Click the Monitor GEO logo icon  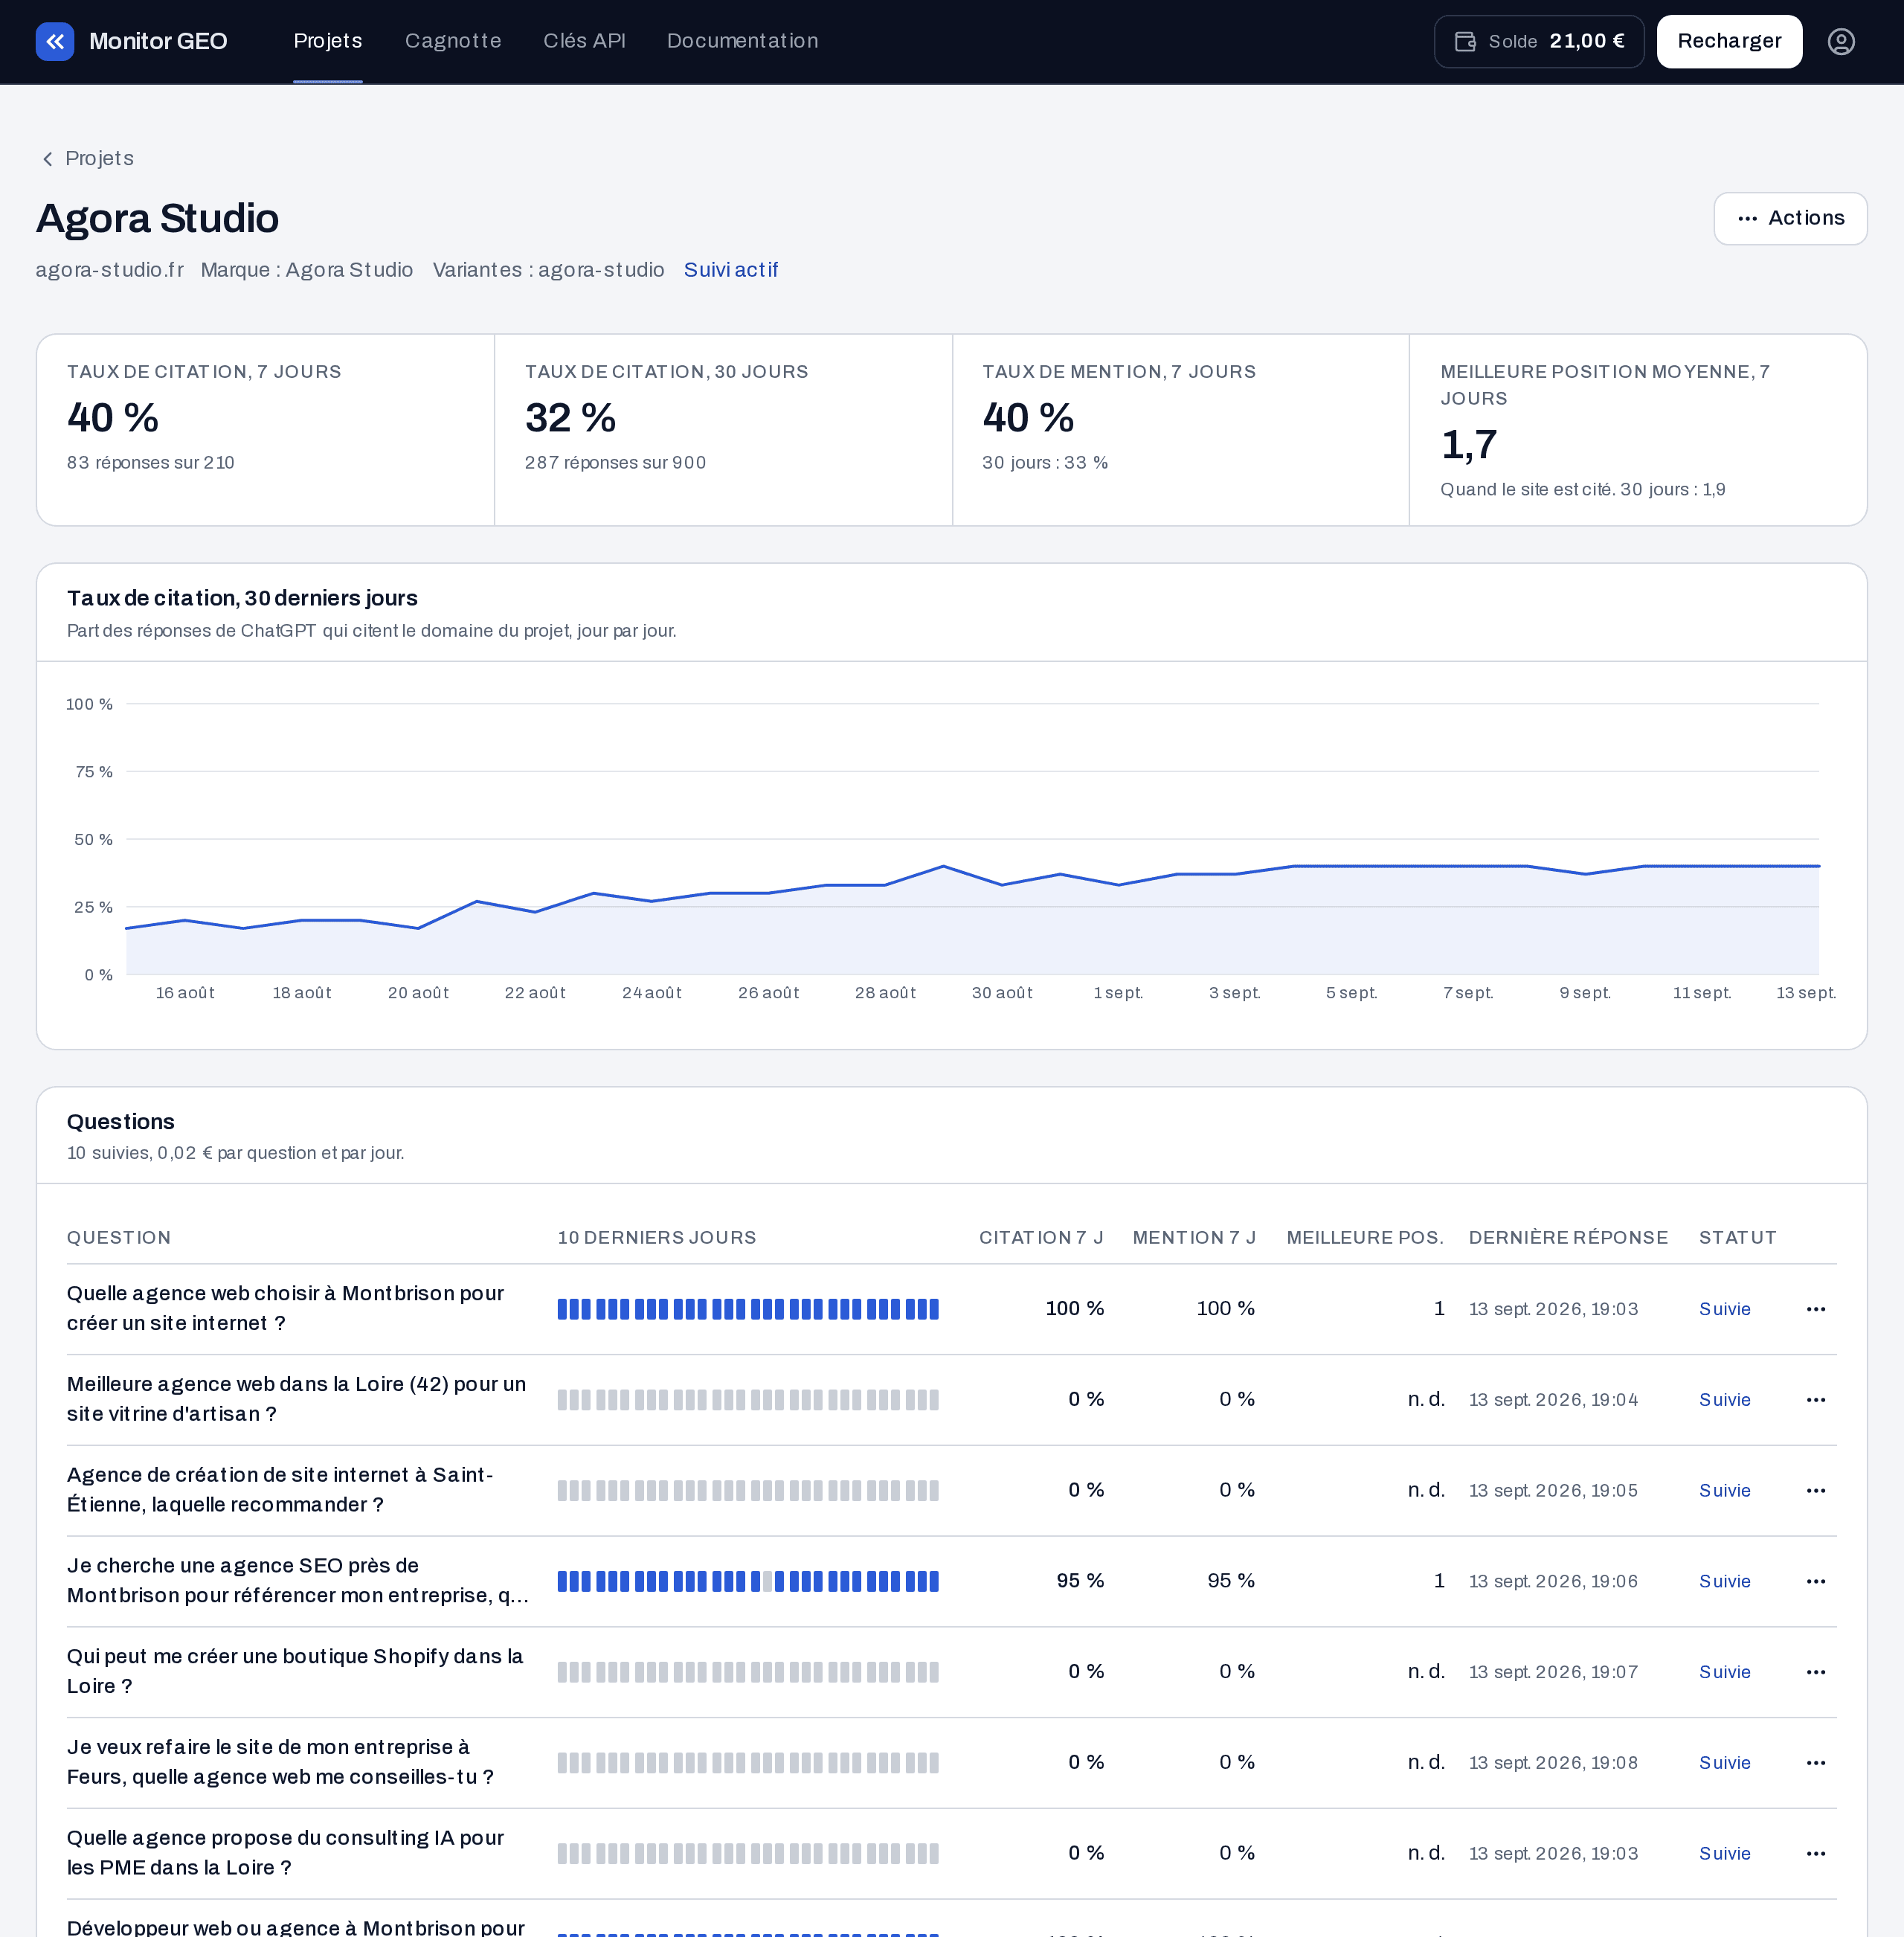click(55, 41)
